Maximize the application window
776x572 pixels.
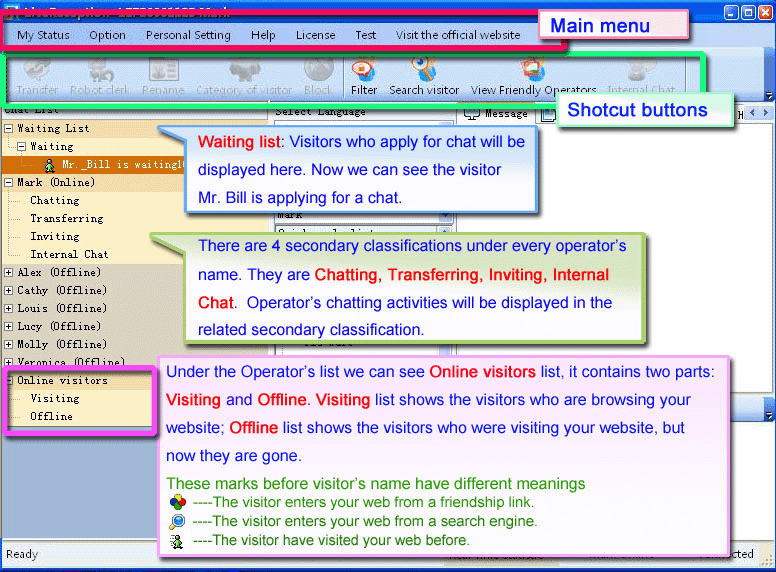(x=749, y=12)
